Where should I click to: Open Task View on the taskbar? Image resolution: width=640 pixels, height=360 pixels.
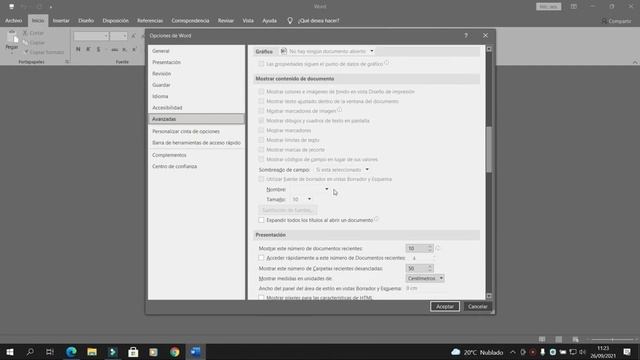pyautogui.click(x=50, y=352)
